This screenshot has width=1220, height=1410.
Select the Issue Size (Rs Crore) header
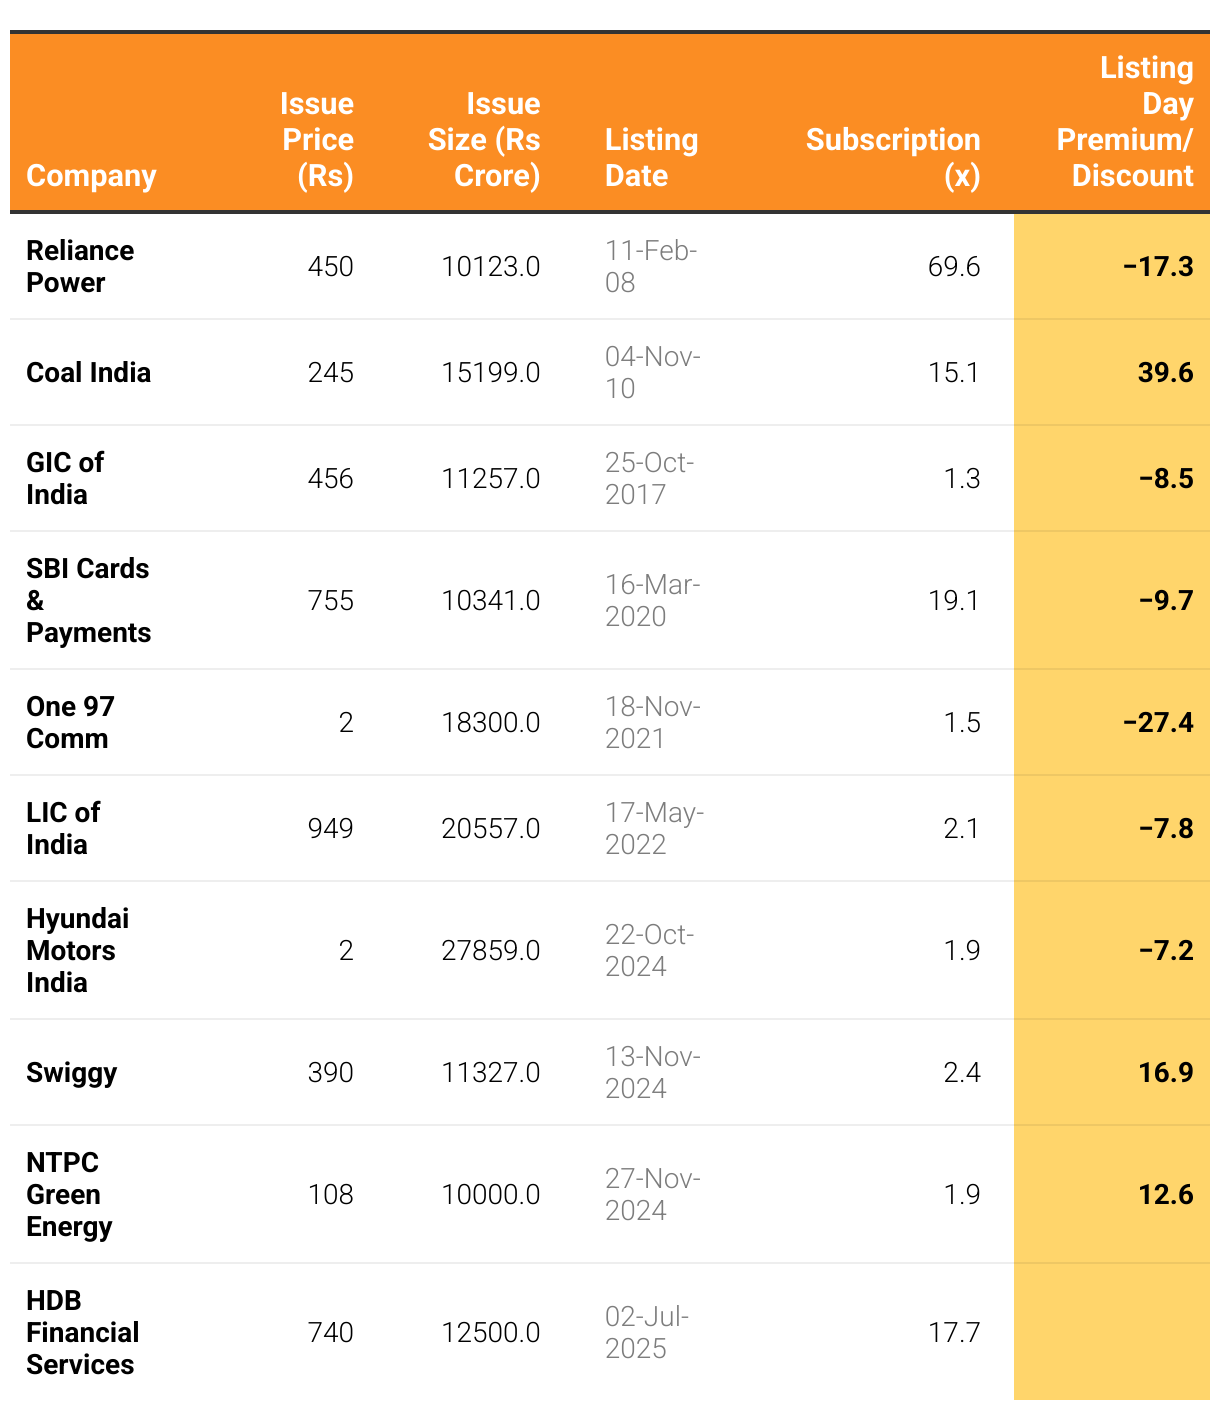[x=485, y=140]
